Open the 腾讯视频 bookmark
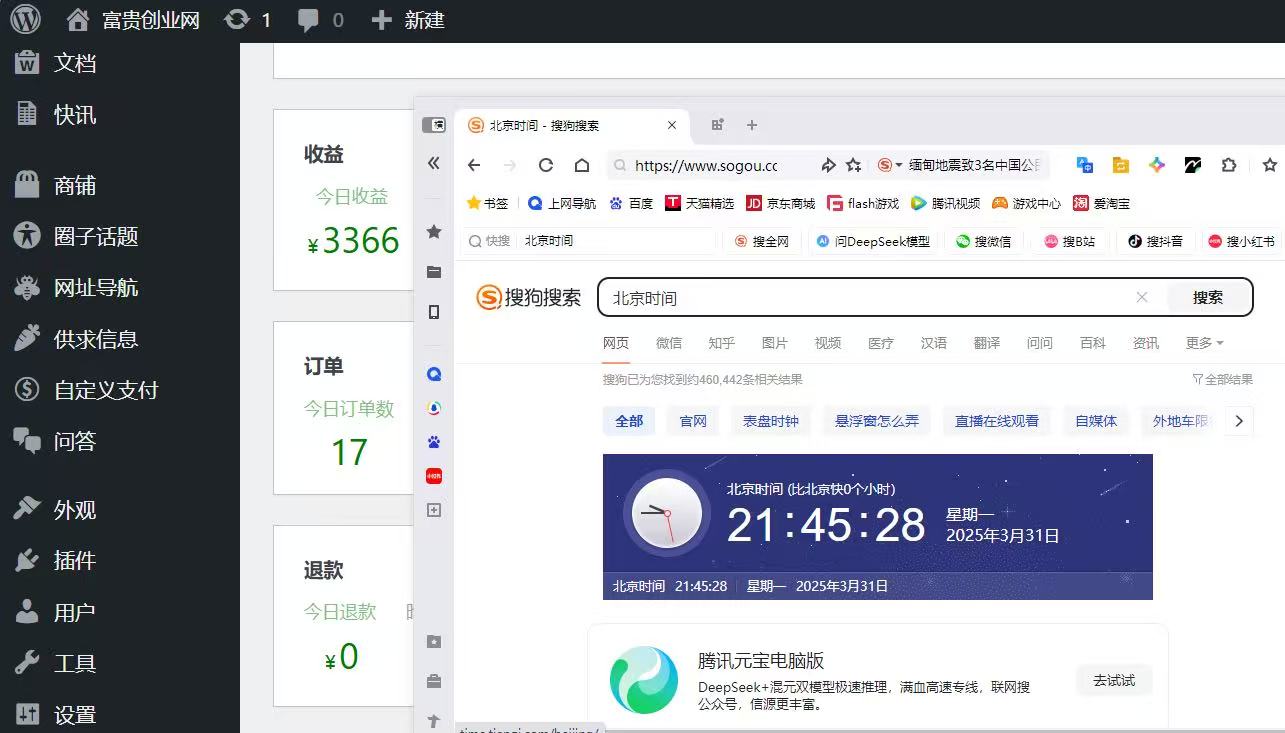1285x733 pixels. pyautogui.click(x=946, y=203)
